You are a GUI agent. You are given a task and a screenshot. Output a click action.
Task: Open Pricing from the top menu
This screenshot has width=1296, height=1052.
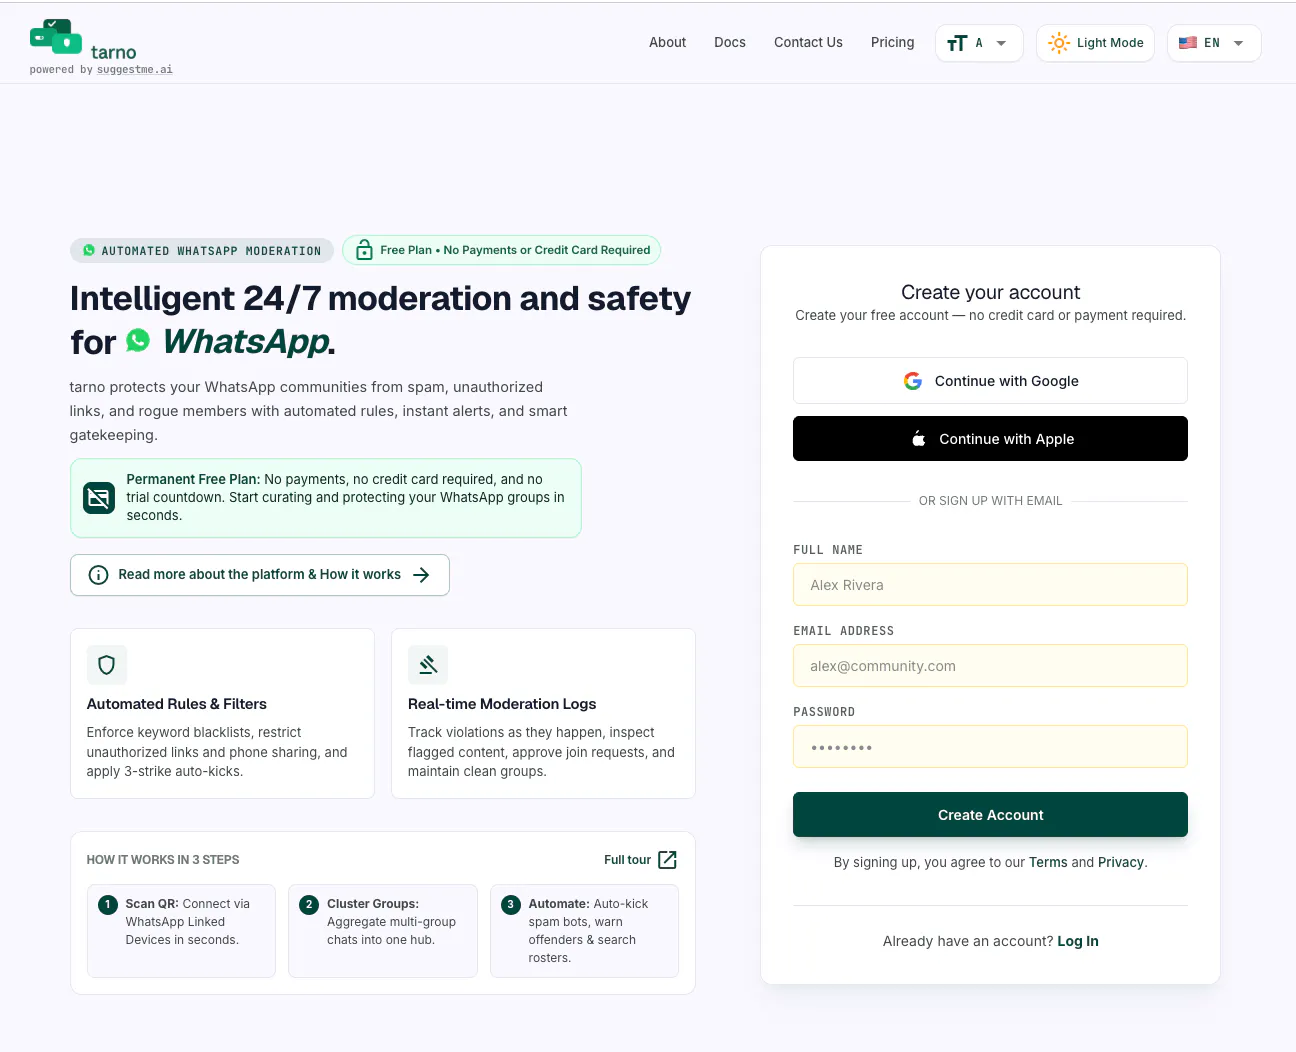[x=892, y=42]
